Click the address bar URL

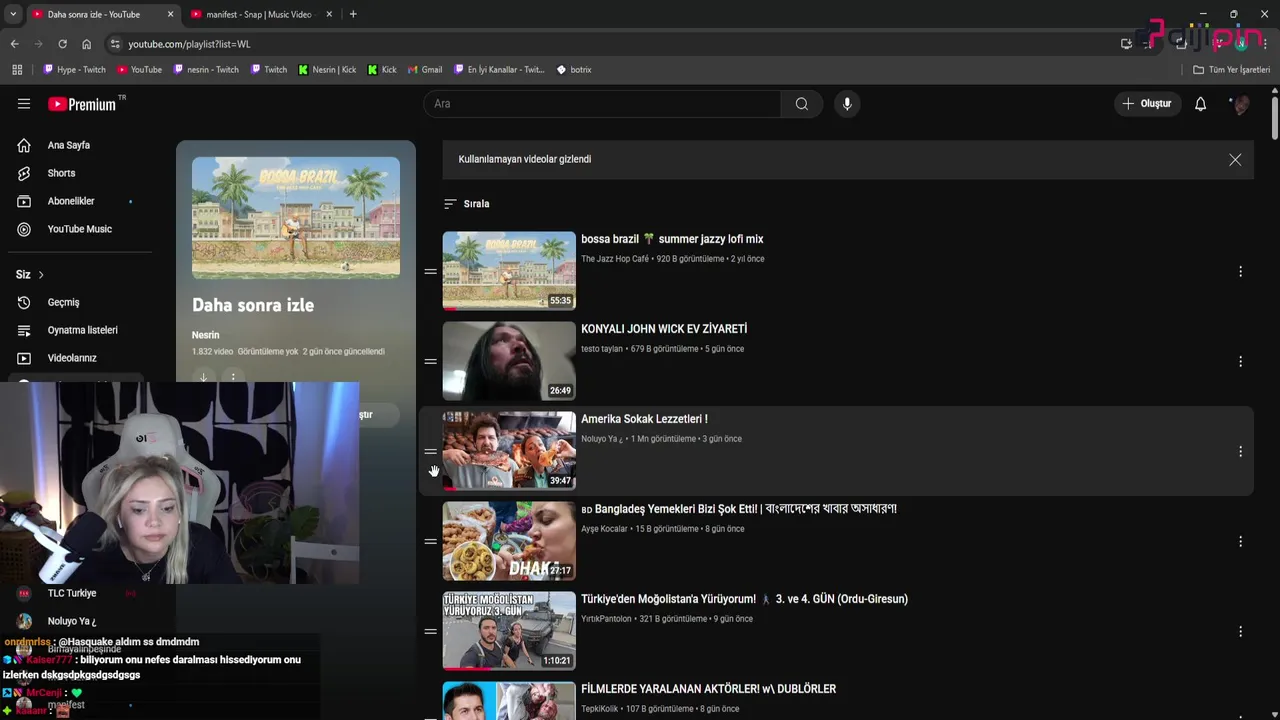[x=189, y=44]
